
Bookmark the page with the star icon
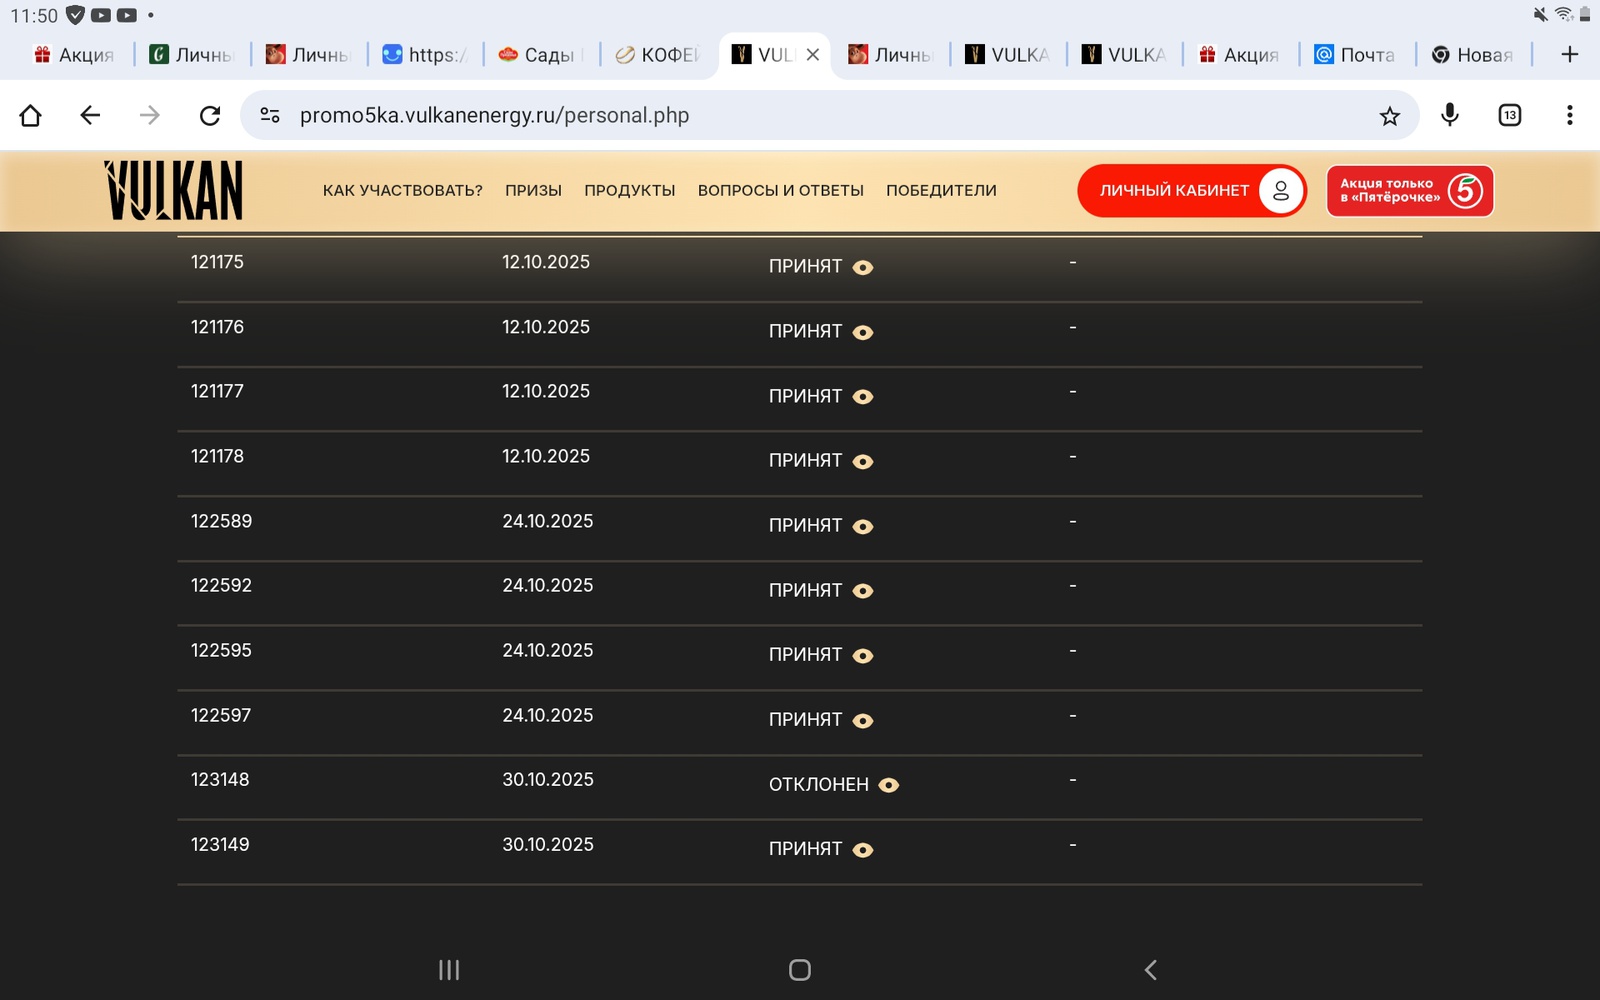[x=1389, y=116]
